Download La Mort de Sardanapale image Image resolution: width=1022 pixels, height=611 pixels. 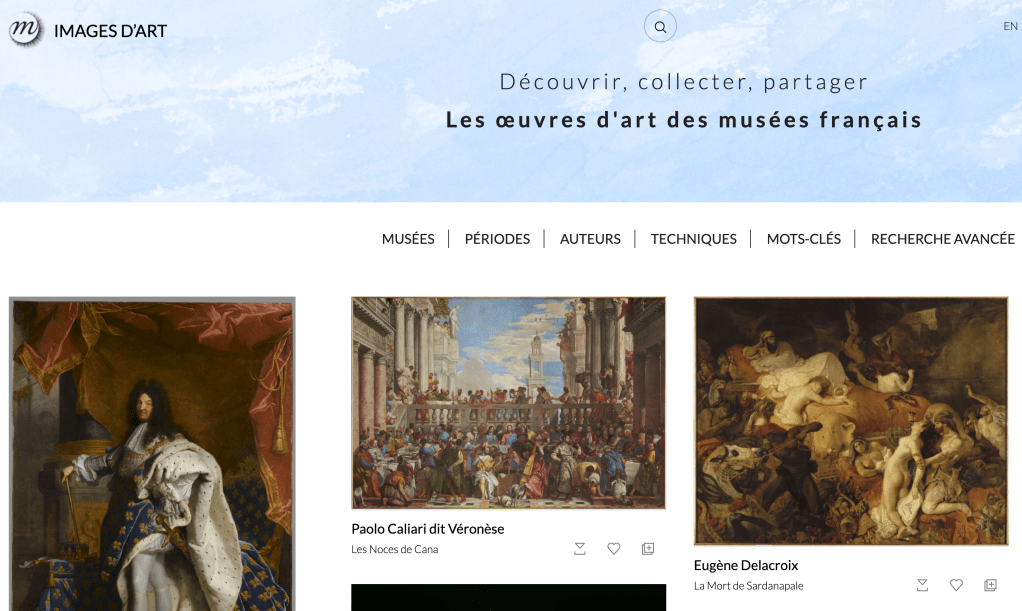click(922, 585)
